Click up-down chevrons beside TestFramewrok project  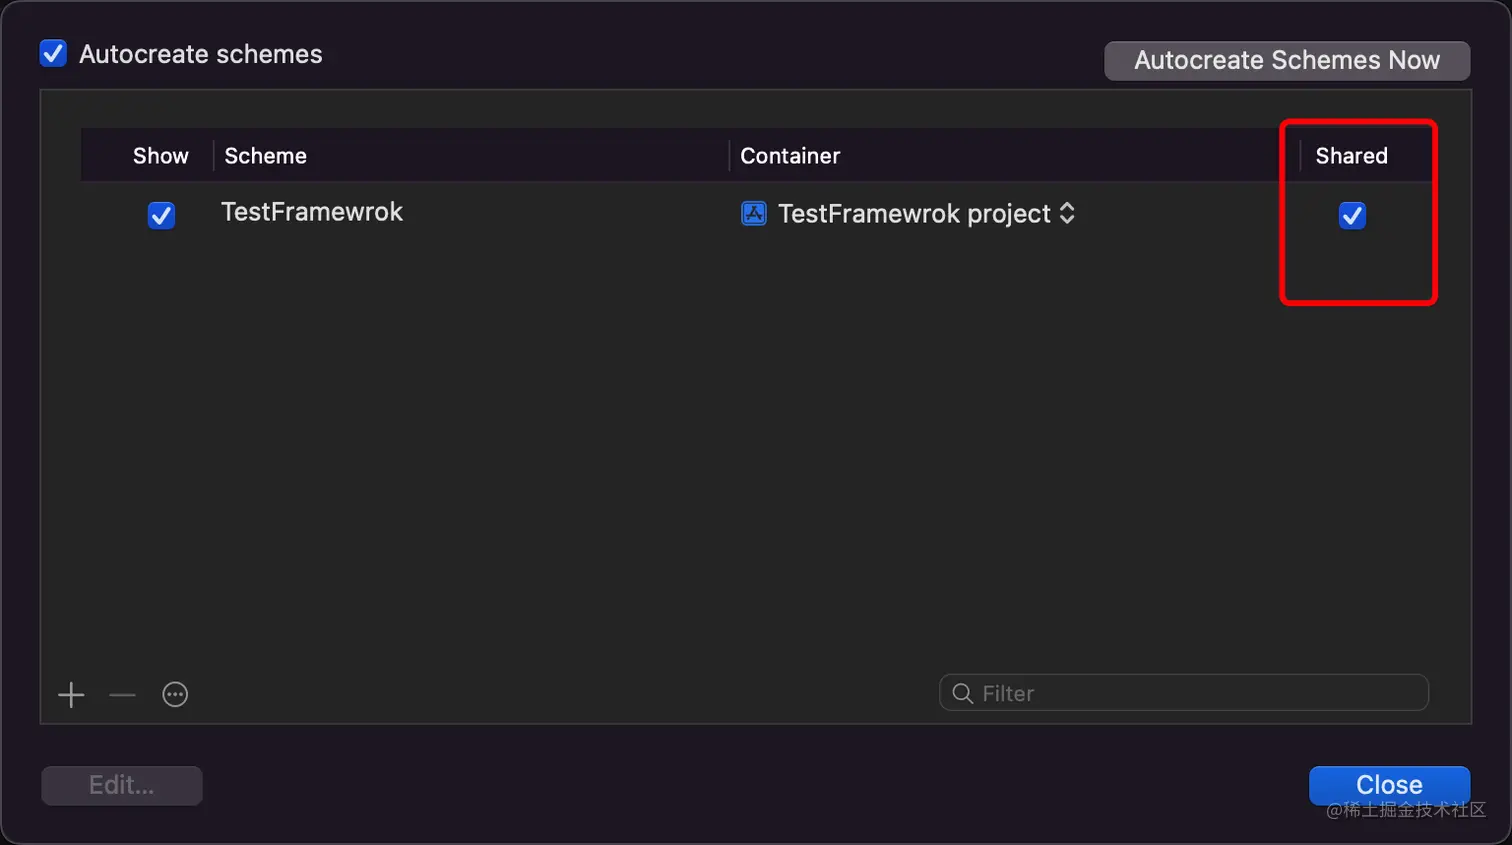tap(1067, 213)
